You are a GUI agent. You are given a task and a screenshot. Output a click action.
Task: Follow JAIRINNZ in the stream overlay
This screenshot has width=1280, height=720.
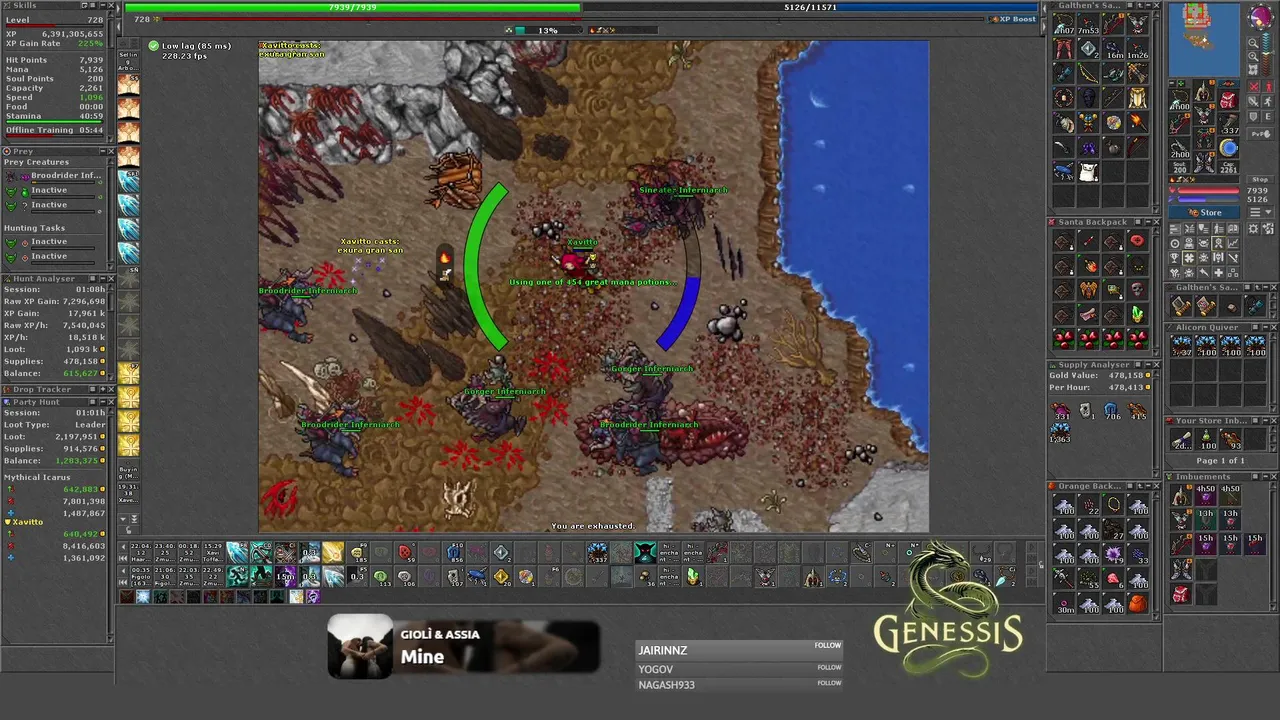[x=828, y=645]
